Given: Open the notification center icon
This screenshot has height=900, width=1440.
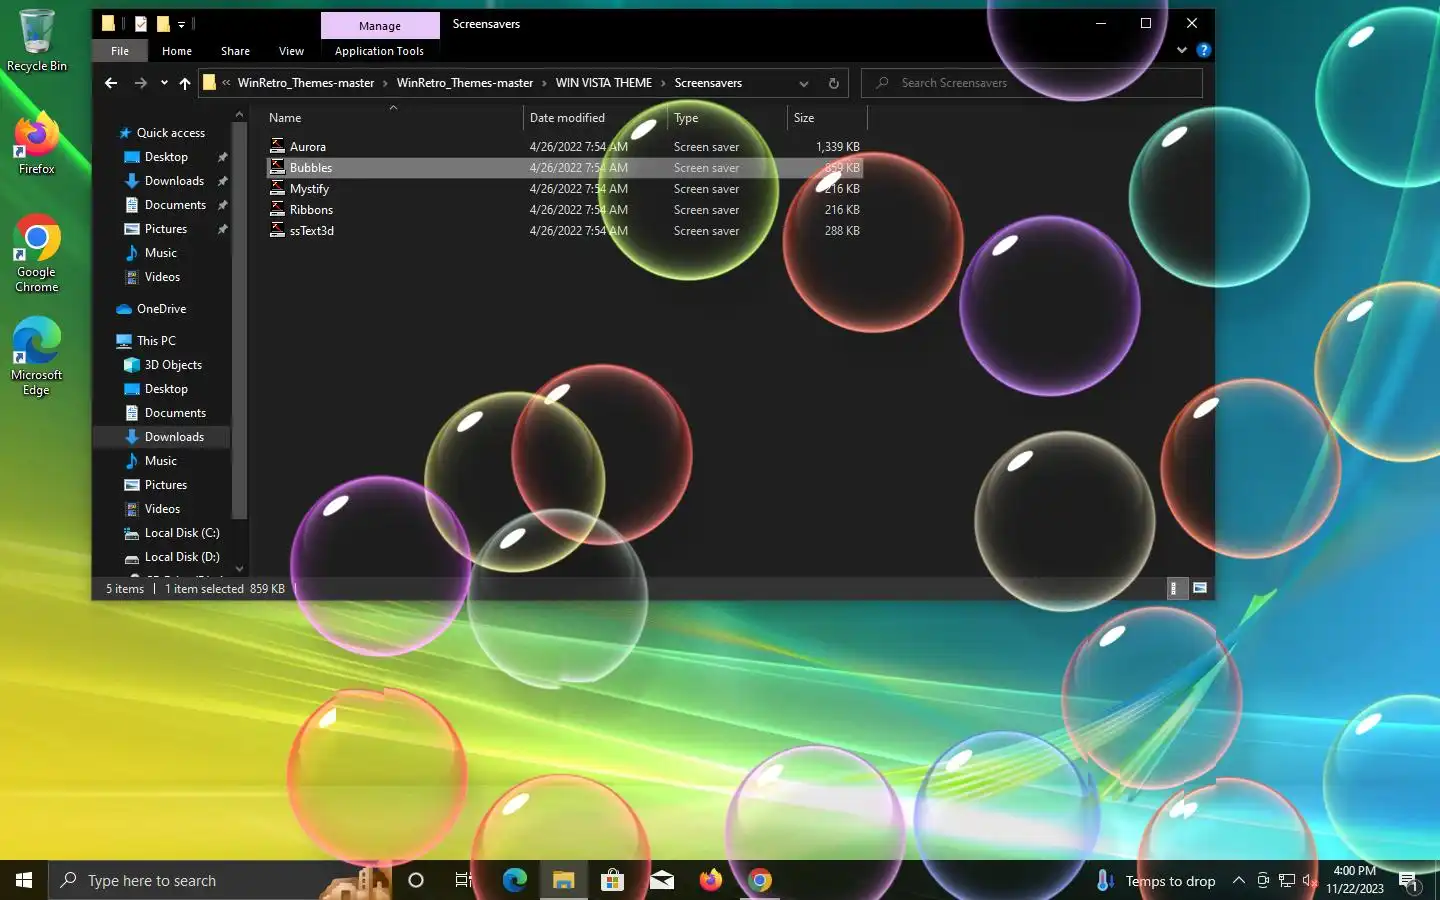Looking at the screenshot, I should pos(1409,881).
